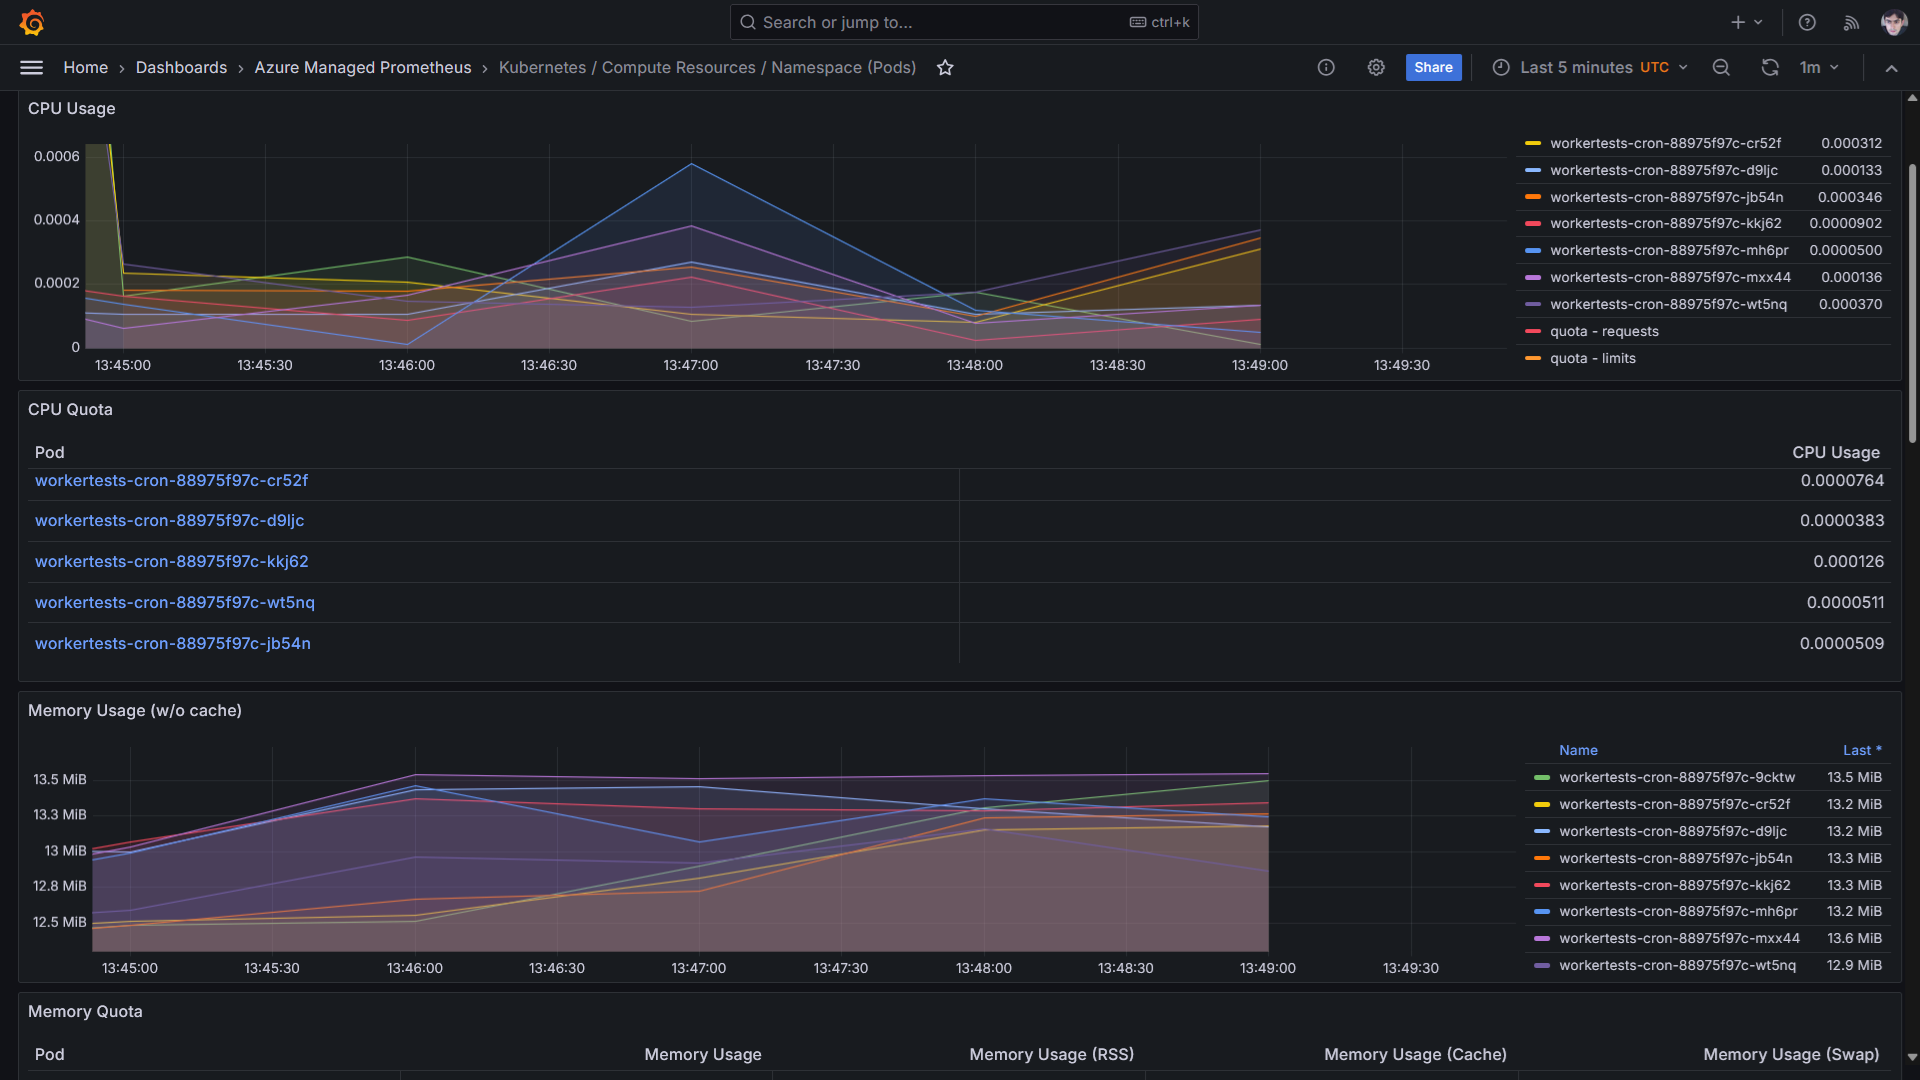Refresh the dashboard now
The width and height of the screenshot is (1920, 1080).
coord(1770,68)
